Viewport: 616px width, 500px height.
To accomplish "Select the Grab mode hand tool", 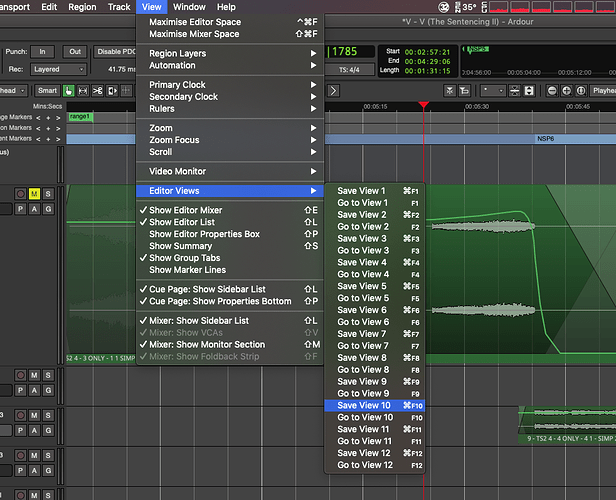I will pyautogui.click(x=69, y=91).
